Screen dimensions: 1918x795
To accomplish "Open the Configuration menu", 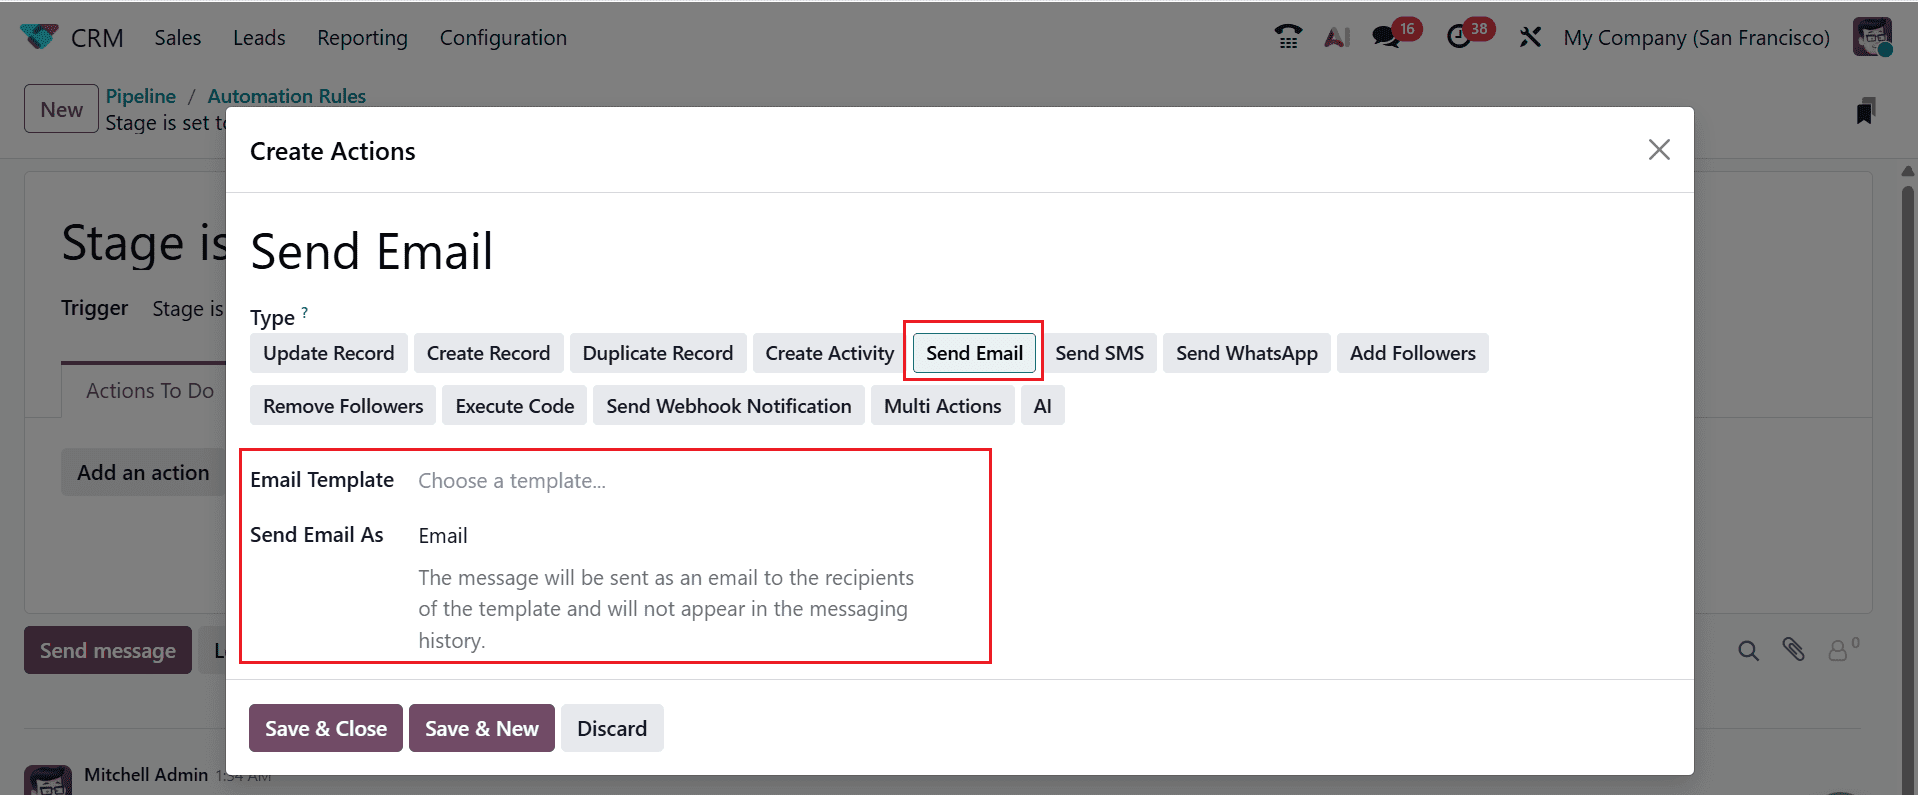I will pyautogui.click(x=503, y=37).
